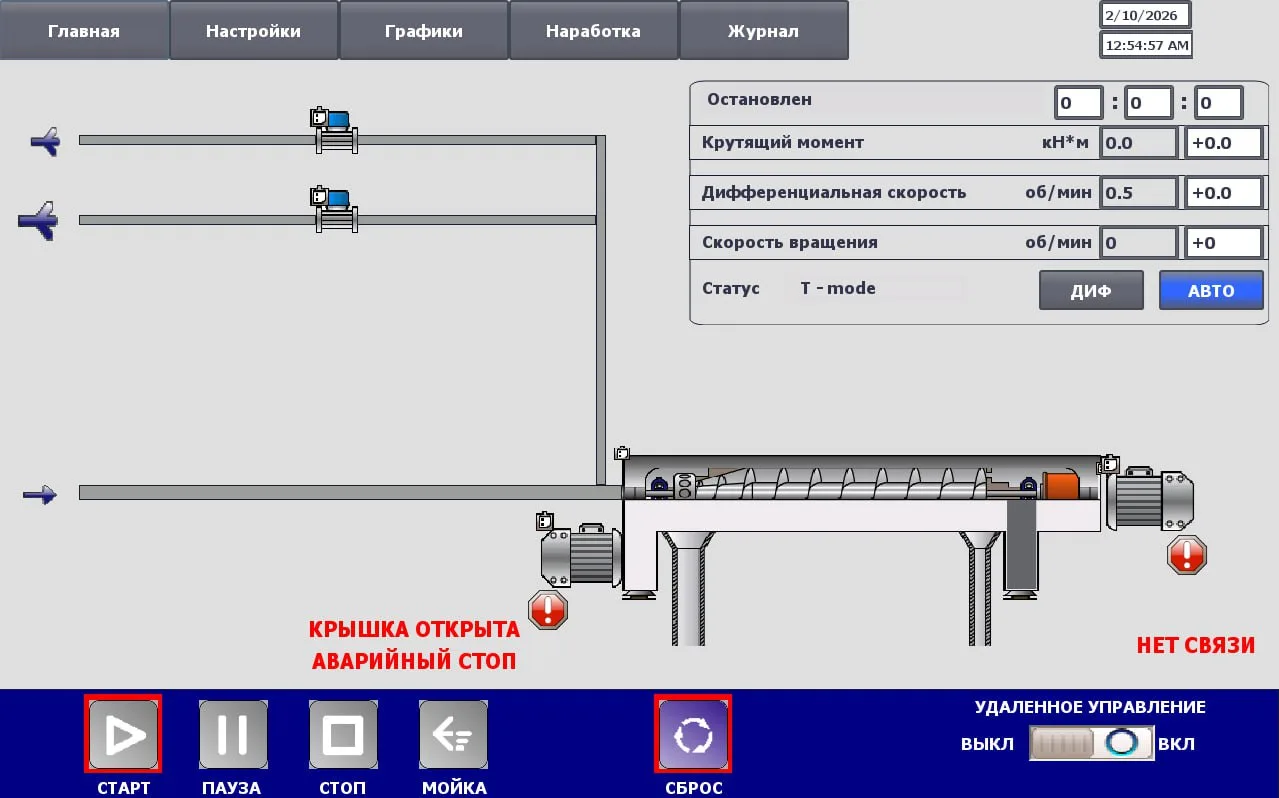Switch to the Настройки tab
This screenshot has height=798, width=1279.
pyautogui.click(x=254, y=31)
